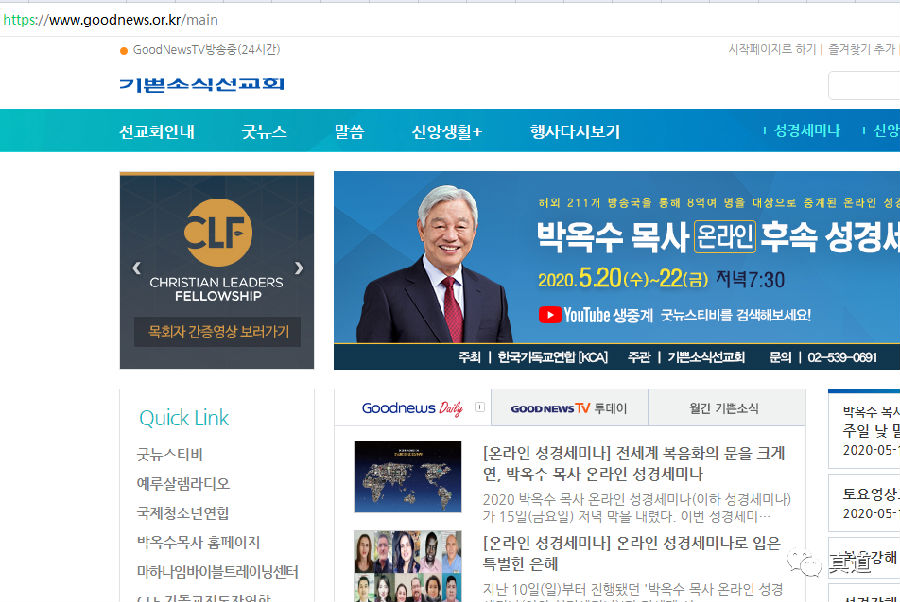The image size is (900, 602).
Task: Click the 성경세미나 link in nav bar
Action: click(x=806, y=131)
